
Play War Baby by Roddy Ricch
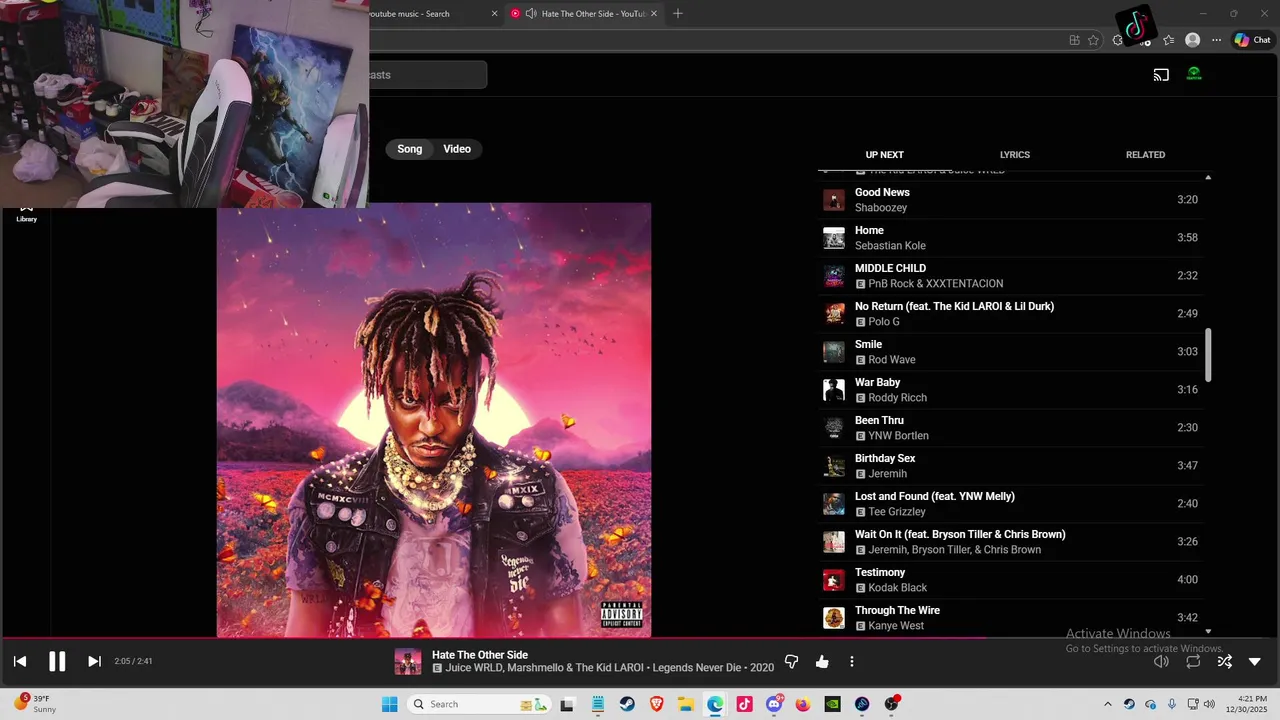point(1010,390)
